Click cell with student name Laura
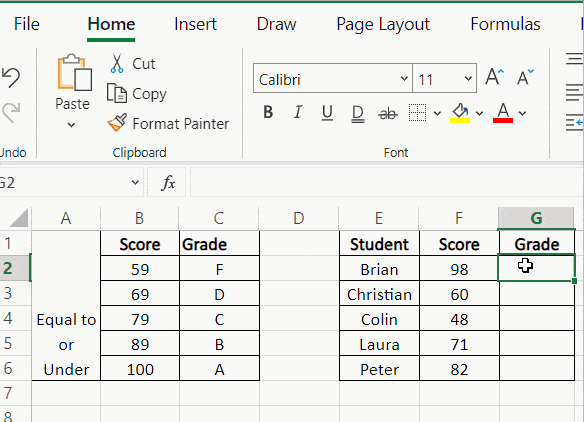Viewport: 584px width, 422px height. pyautogui.click(x=379, y=343)
